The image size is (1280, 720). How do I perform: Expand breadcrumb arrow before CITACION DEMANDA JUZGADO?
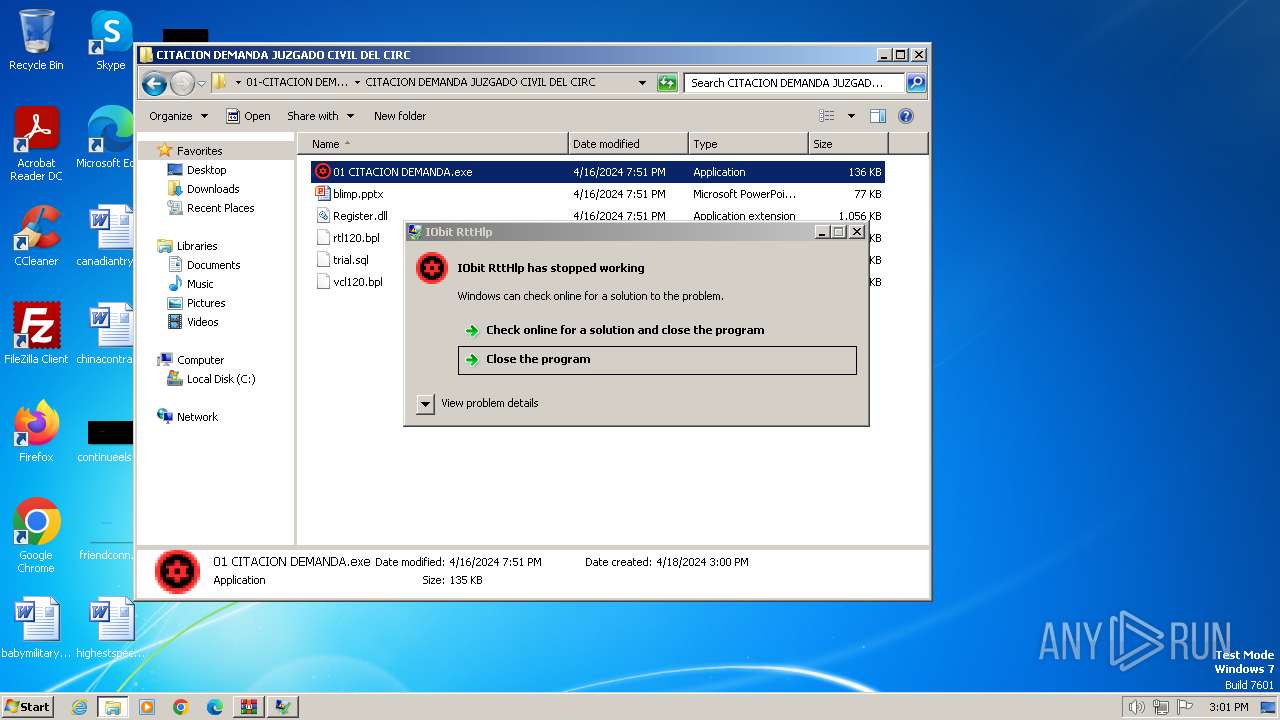[357, 83]
